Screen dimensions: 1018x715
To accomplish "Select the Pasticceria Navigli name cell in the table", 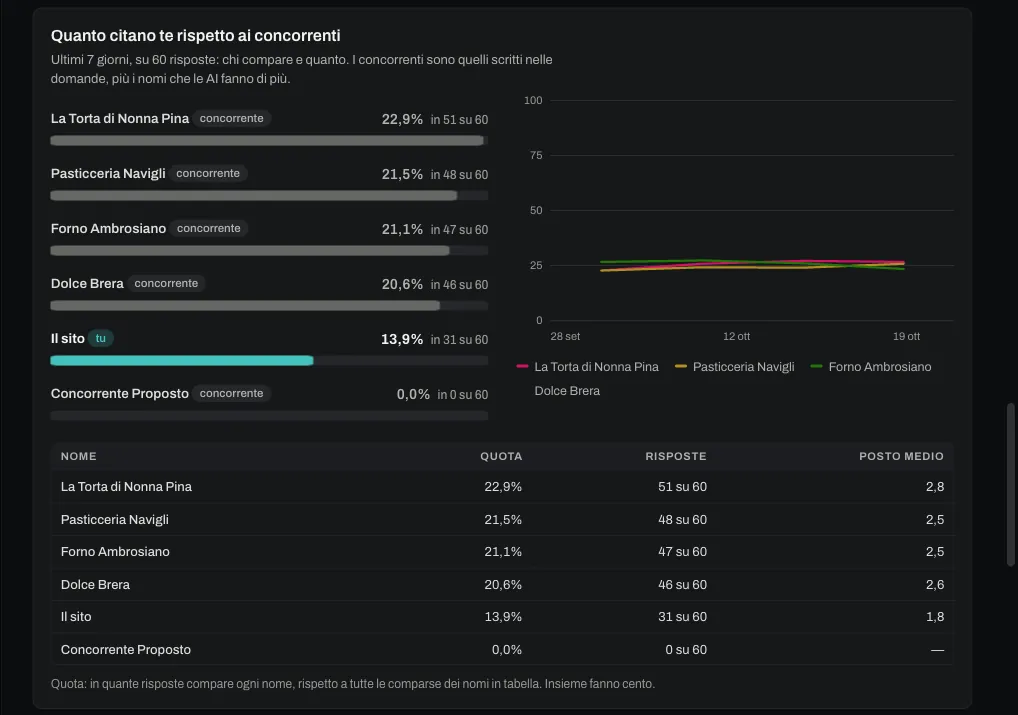I will click(114, 520).
